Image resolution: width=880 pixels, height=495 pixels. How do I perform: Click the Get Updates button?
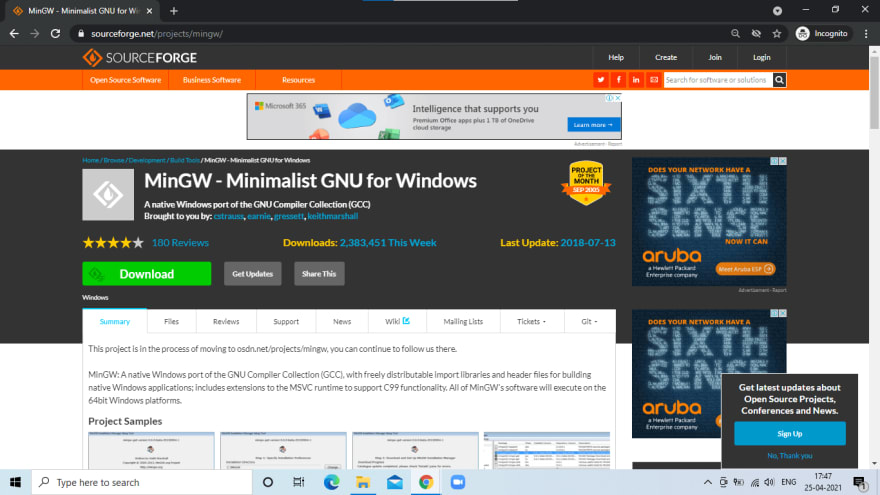tap(253, 274)
